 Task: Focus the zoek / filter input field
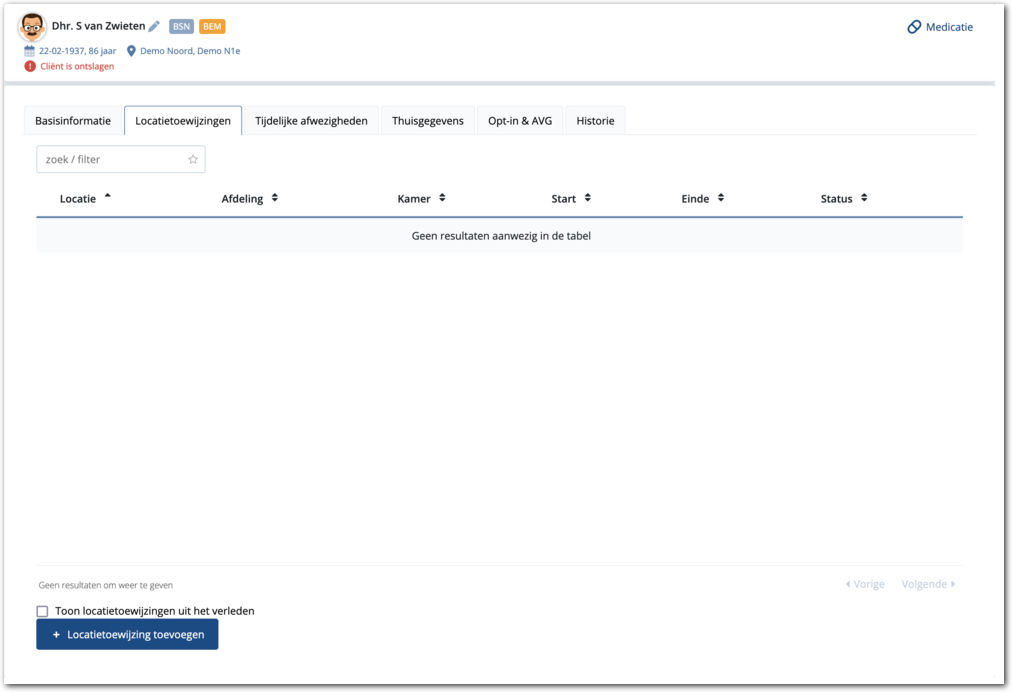112,160
